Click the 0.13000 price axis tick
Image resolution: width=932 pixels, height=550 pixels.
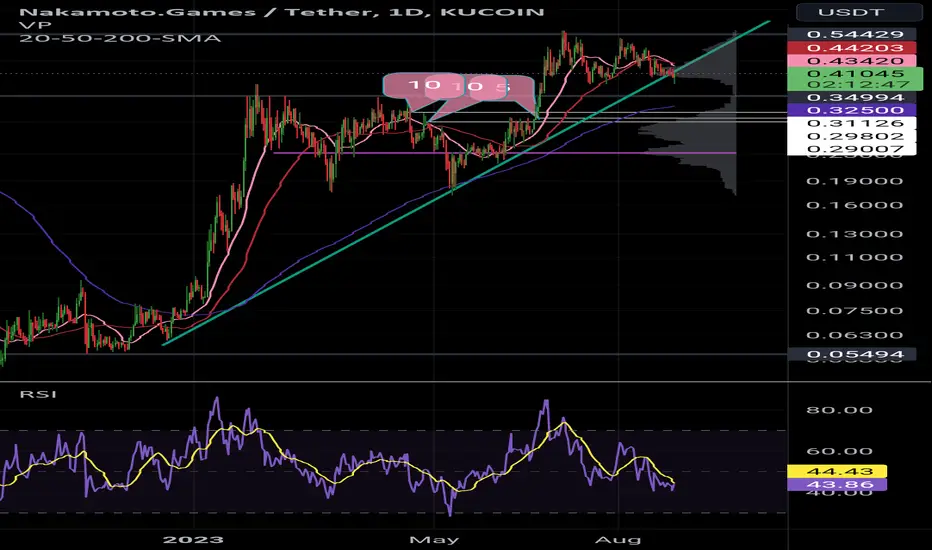point(855,234)
